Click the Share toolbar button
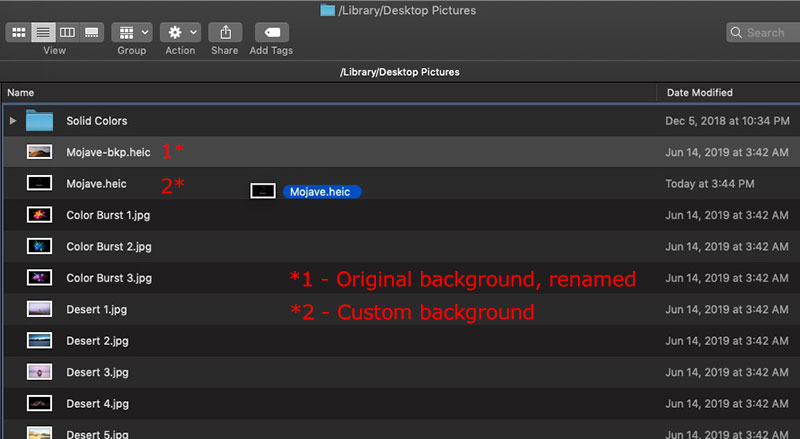 pyautogui.click(x=225, y=32)
